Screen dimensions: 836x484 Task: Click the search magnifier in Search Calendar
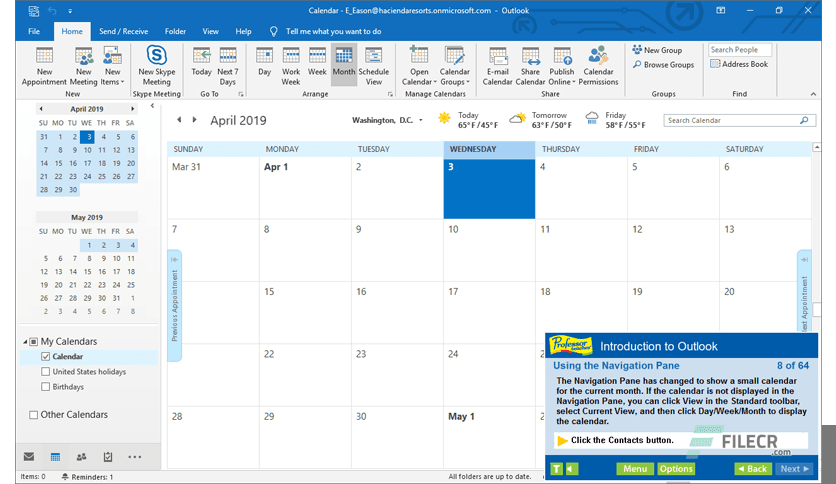pos(804,120)
